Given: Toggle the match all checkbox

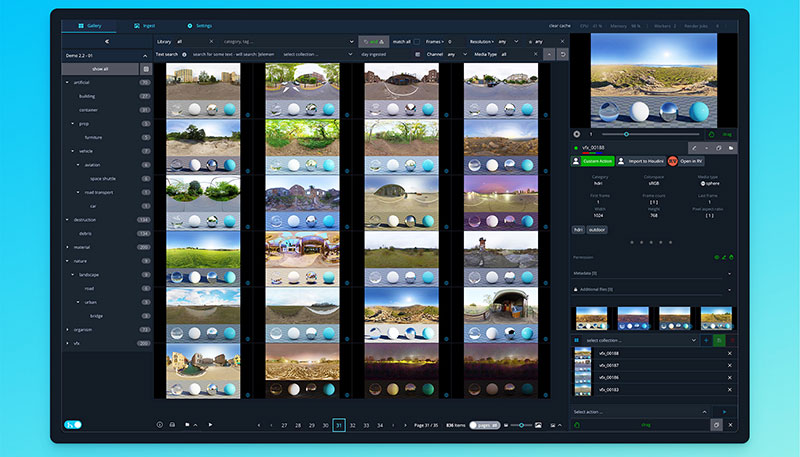Looking at the screenshot, I should 417,41.
